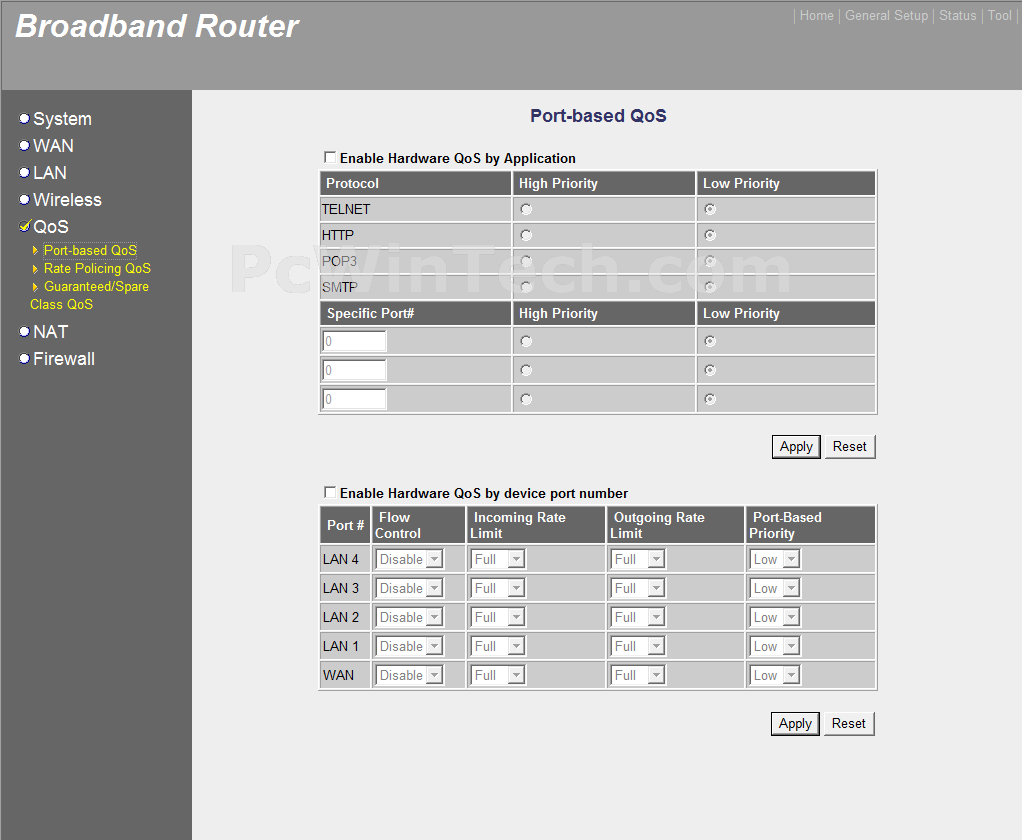1022x840 pixels.
Task: Choose Low Priority for third specific port
Action: click(710, 399)
